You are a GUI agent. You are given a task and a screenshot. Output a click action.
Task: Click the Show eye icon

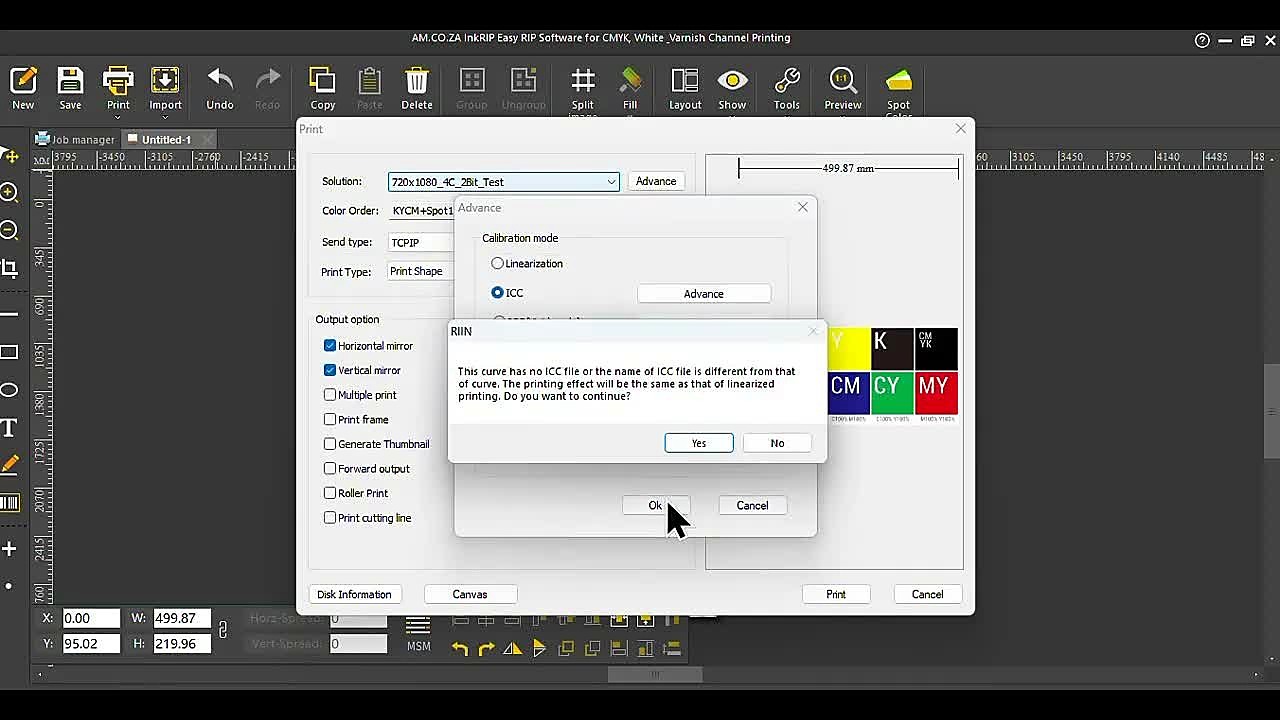732,88
